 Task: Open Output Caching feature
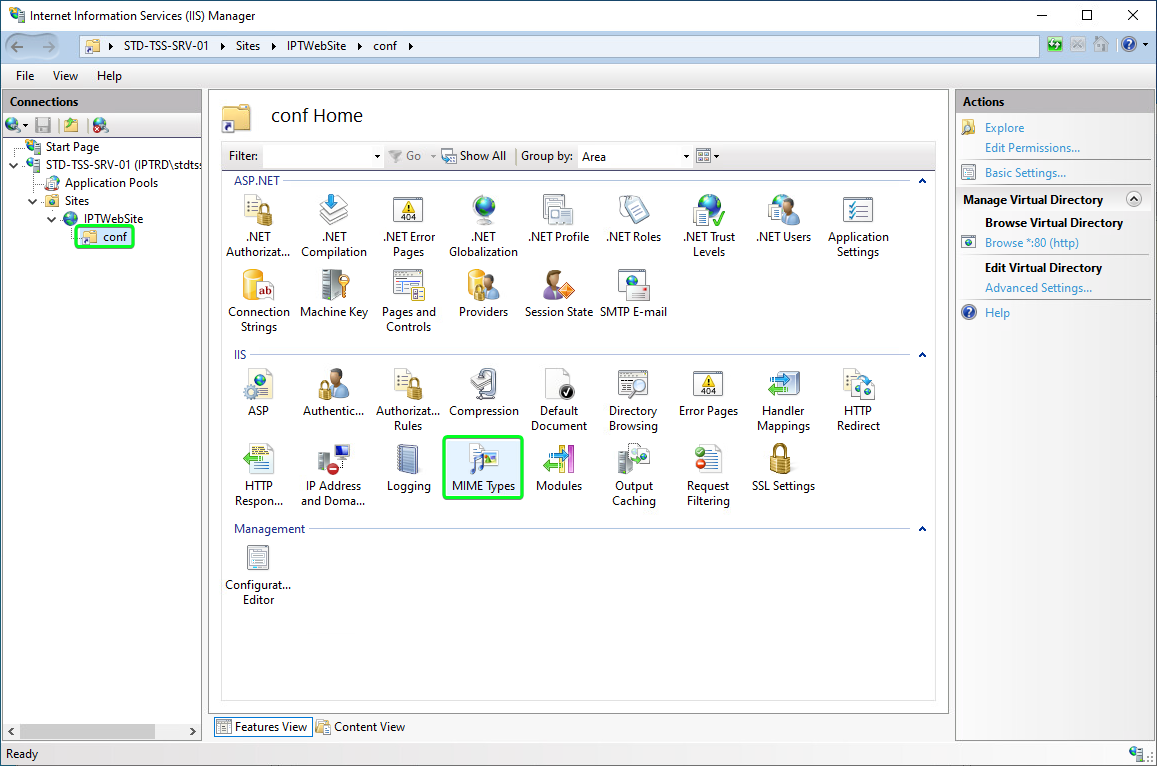[x=633, y=475]
